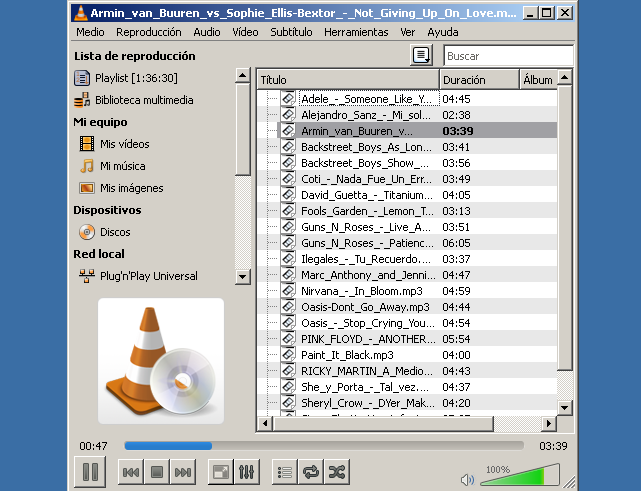Select Fools_Garden_-_Lemon_T... track
Screen dimensions: 641x491
[x=407, y=211]
